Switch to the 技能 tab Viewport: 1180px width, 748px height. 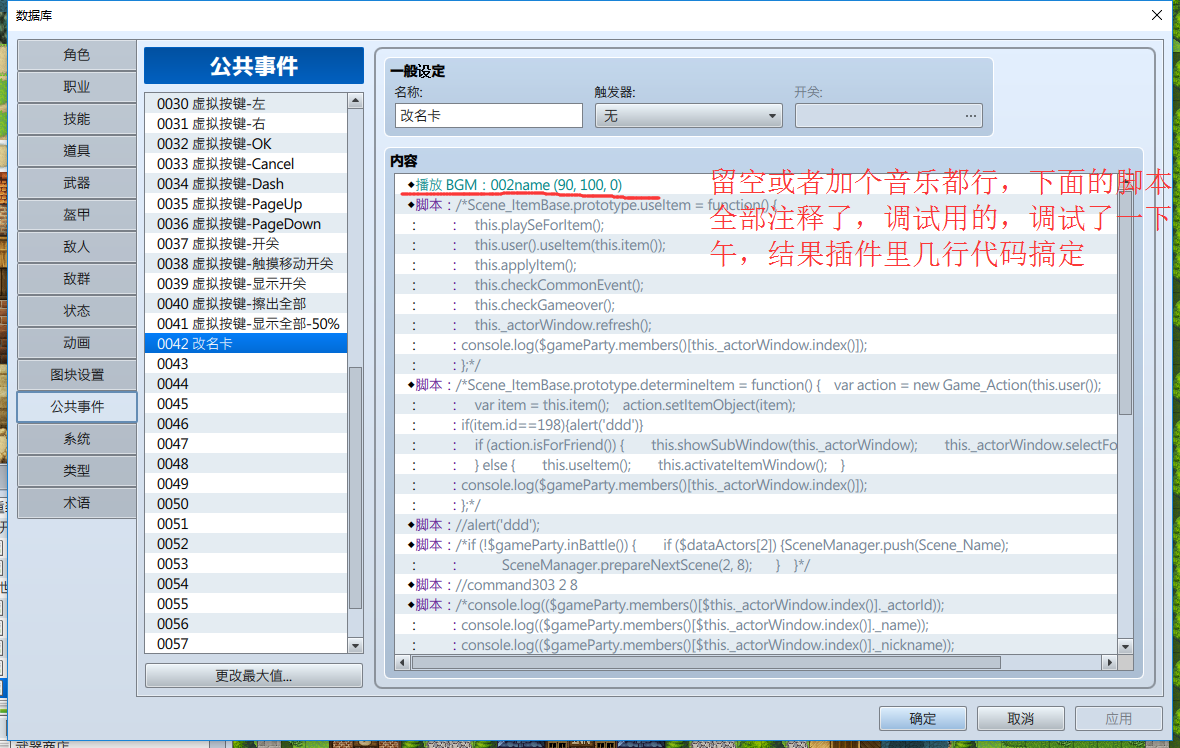(x=77, y=119)
